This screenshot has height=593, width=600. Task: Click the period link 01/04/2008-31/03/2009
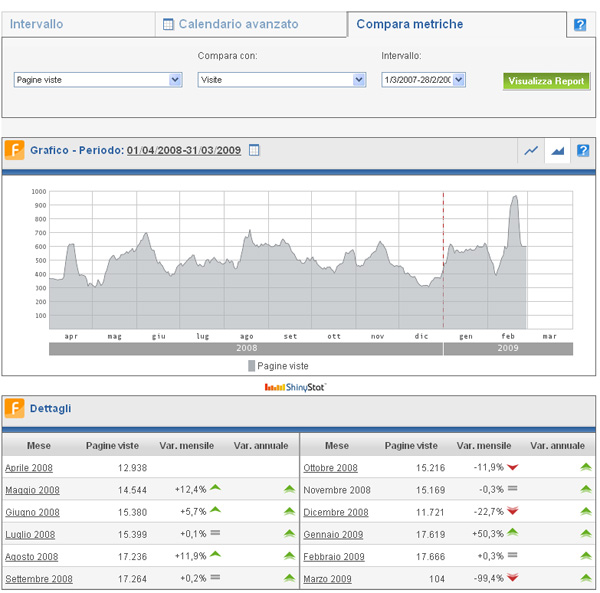184,150
